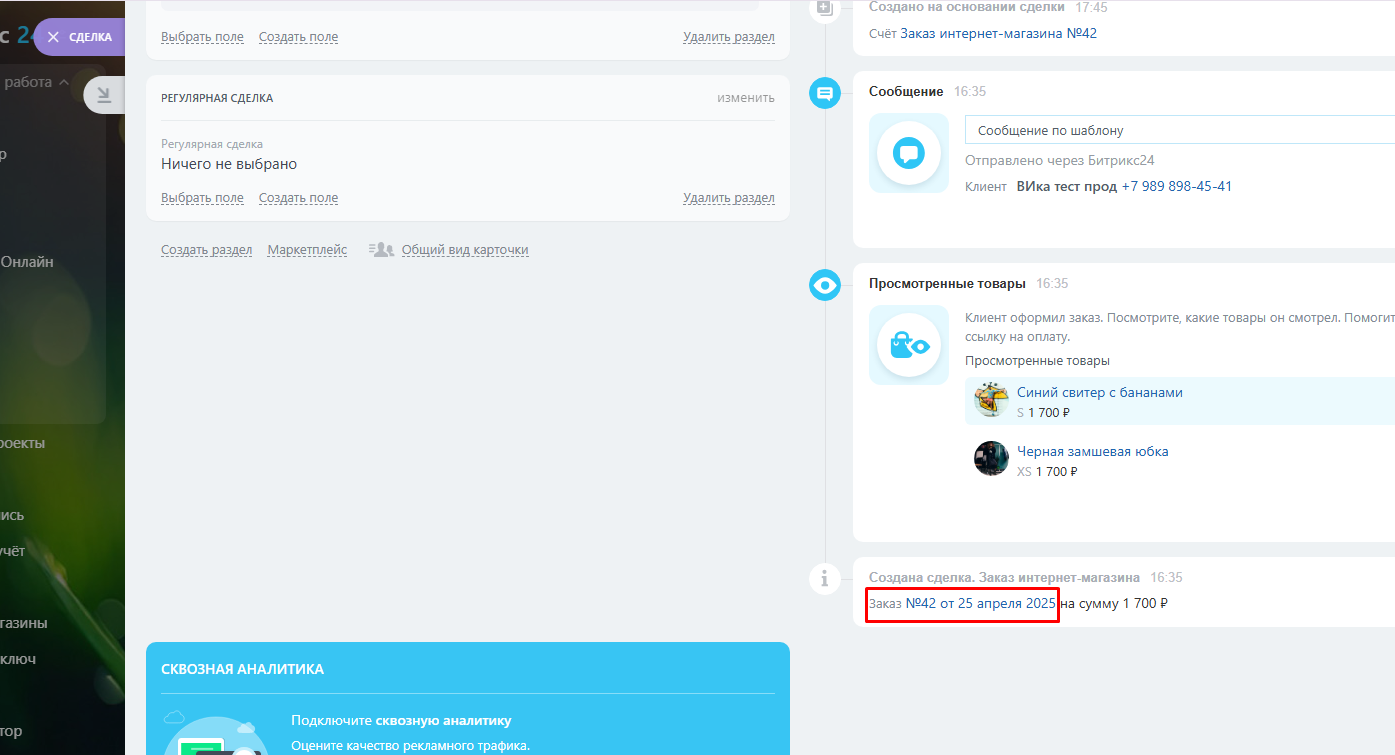Screen dimensions: 1395x755
Task: Click the large message bubble card icon
Action: tap(909, 153)
